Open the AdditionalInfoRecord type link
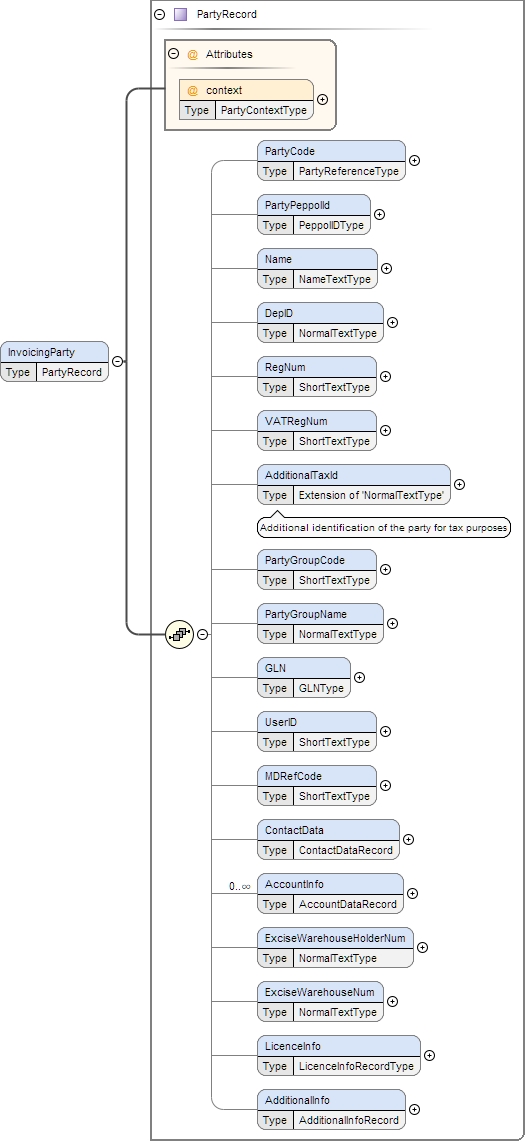 click(x=349, y=1120)
